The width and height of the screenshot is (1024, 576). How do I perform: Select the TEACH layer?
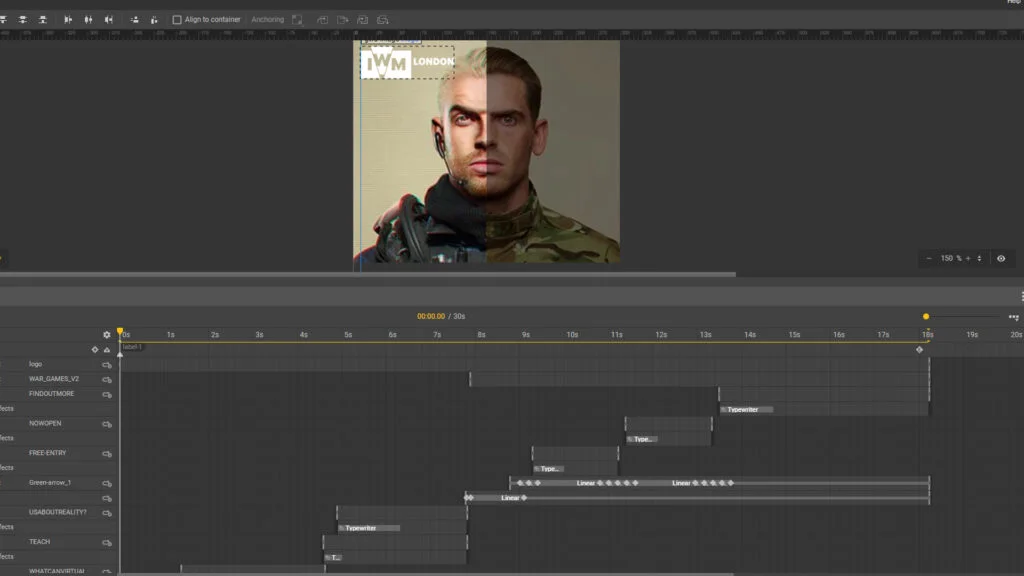pyautogui.click(x=39, y=542)
